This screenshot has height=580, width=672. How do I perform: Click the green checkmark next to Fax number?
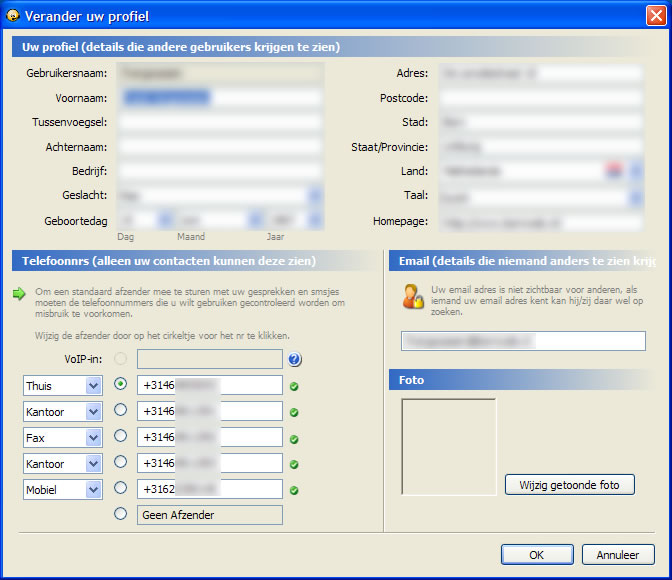point(295,438)
